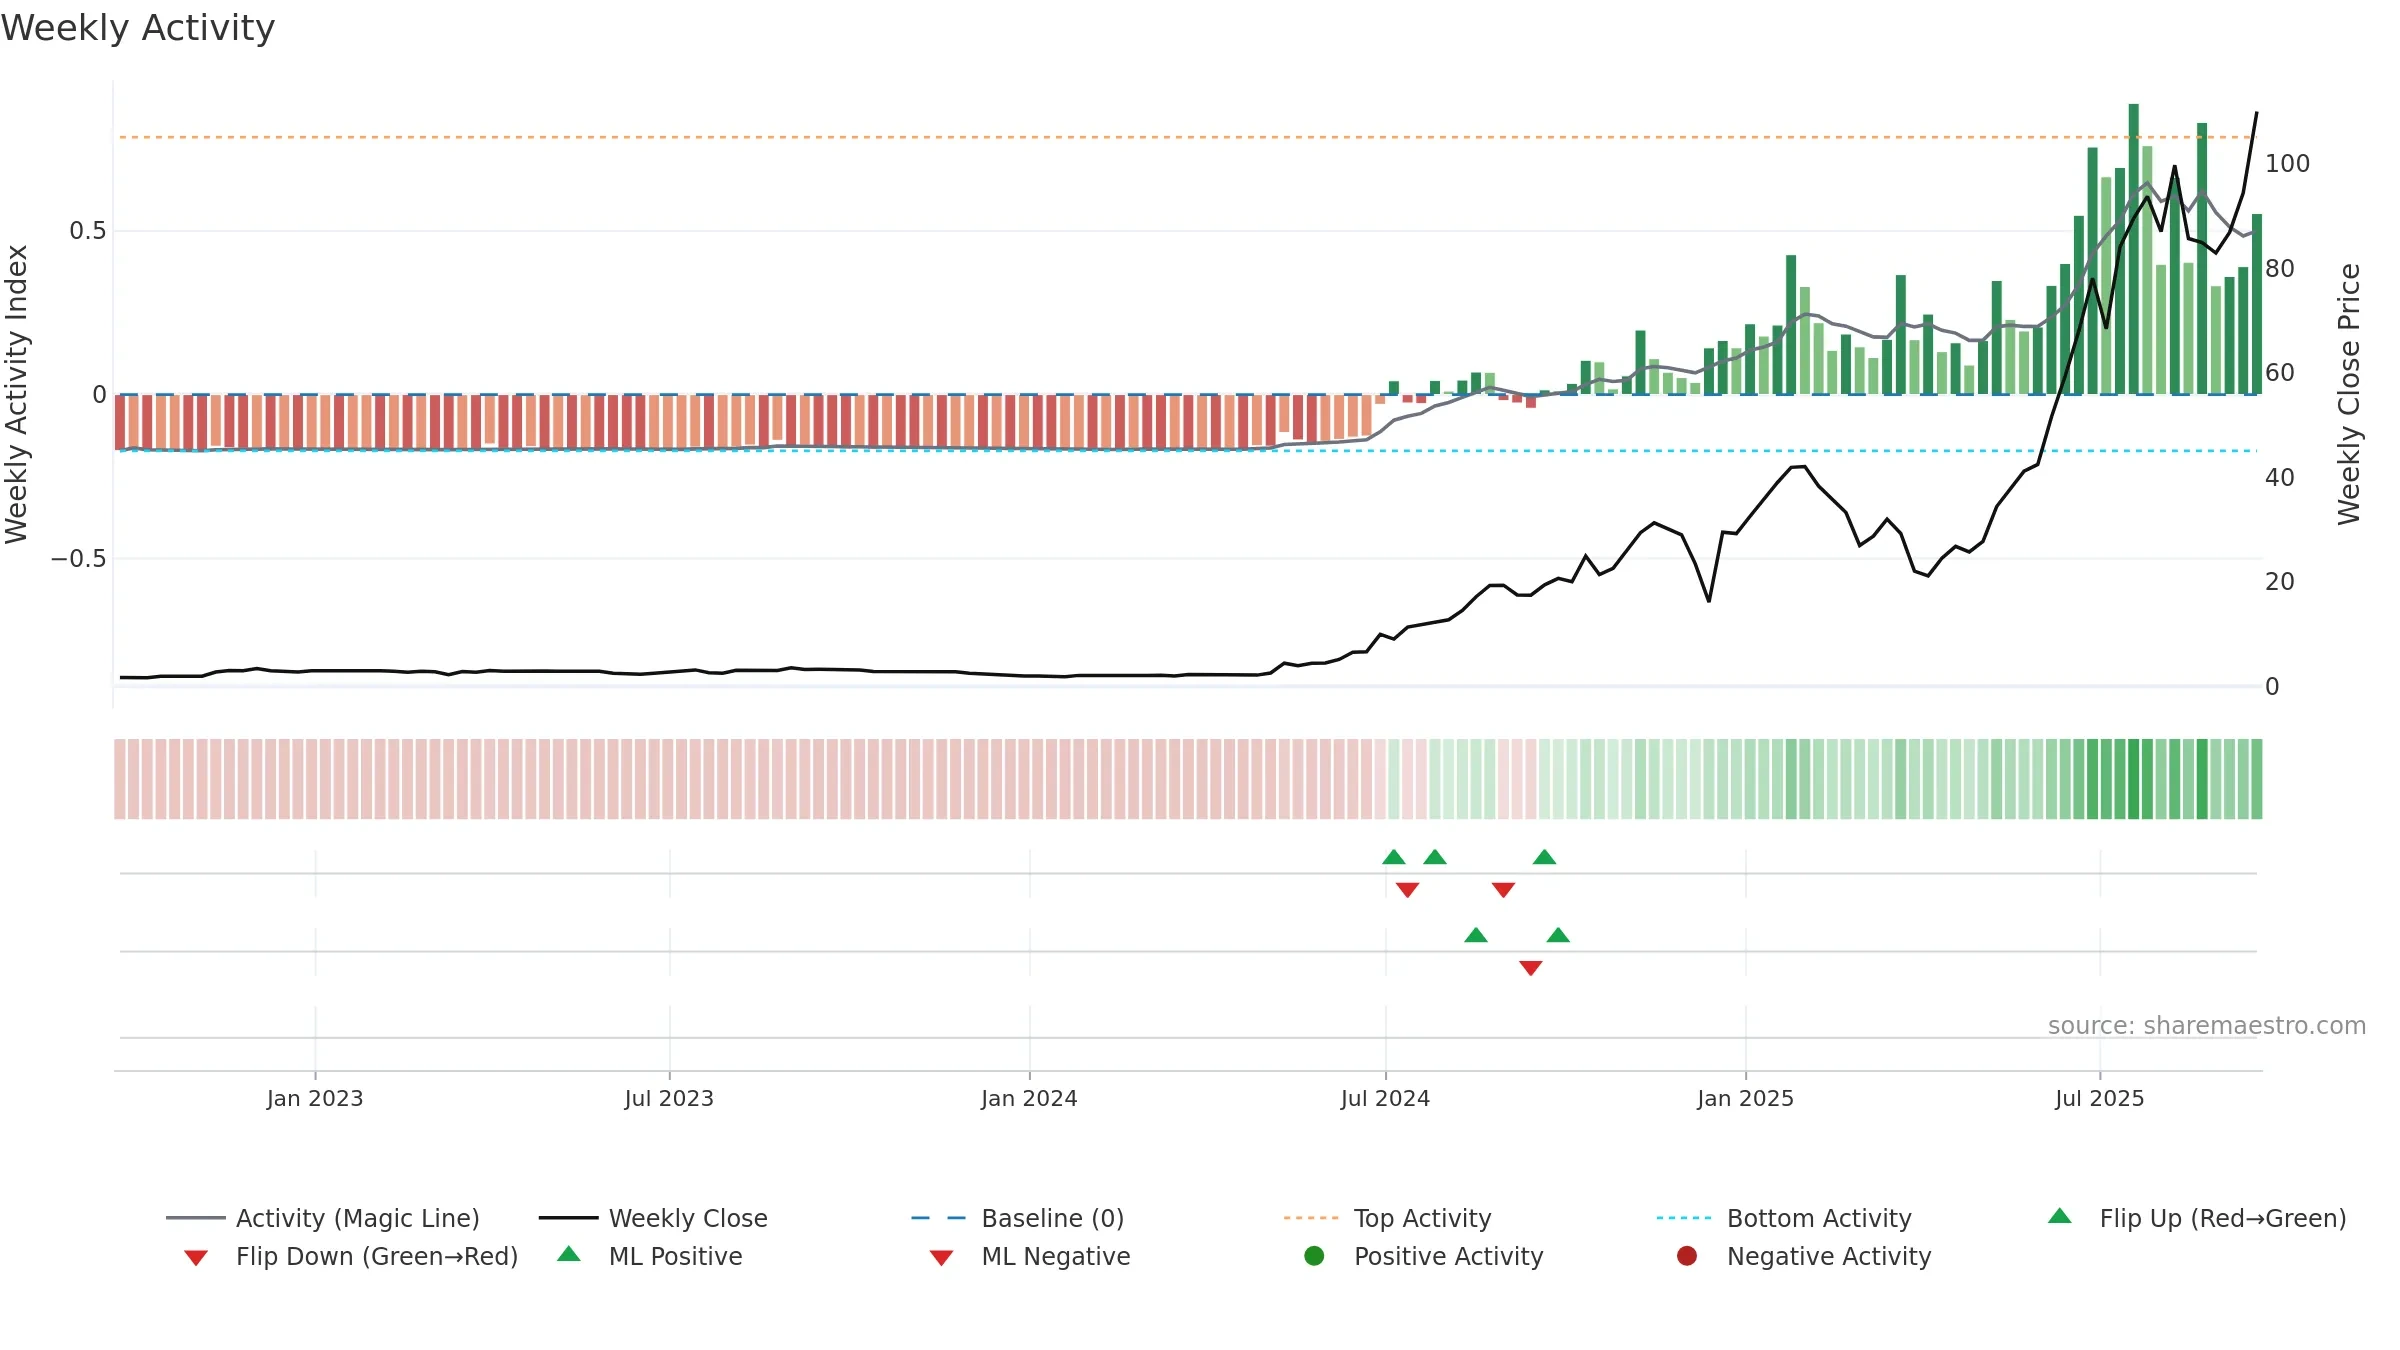Click the orange dotted Top Activity legend line
The image size is (2400, 1350).
pos(1311,1218)
